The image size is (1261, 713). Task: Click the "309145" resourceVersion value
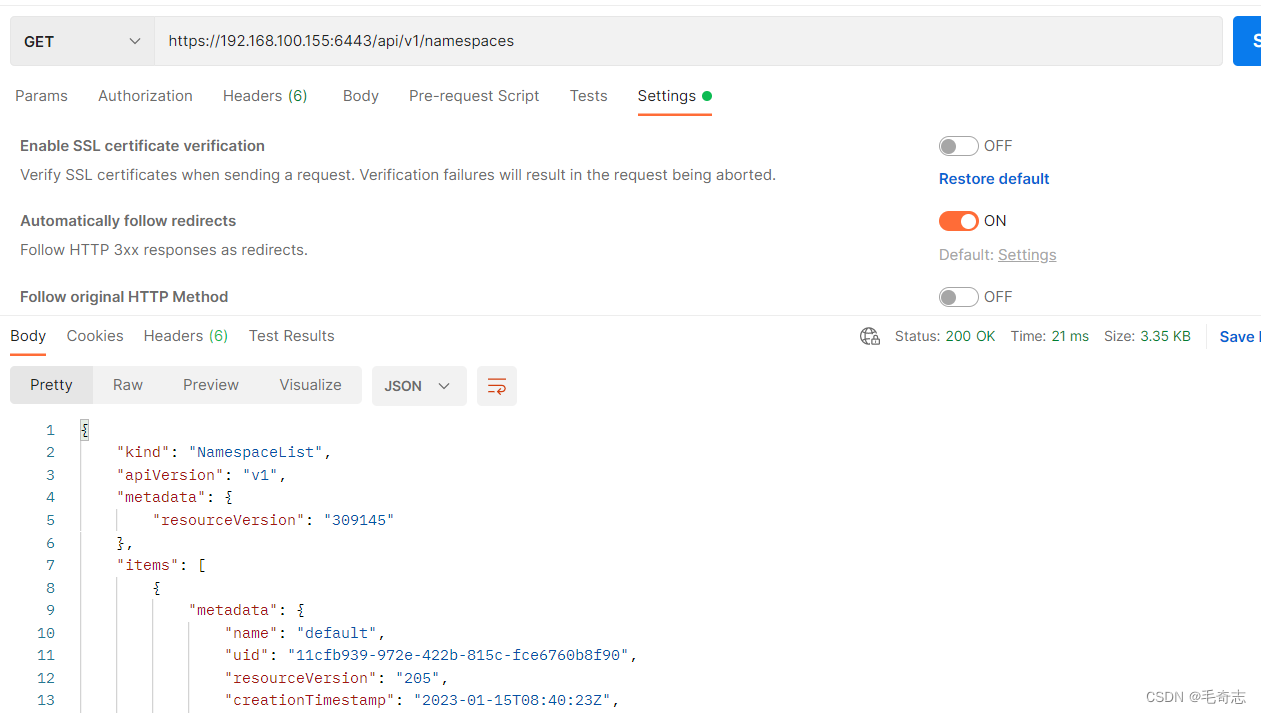[359, 520]
